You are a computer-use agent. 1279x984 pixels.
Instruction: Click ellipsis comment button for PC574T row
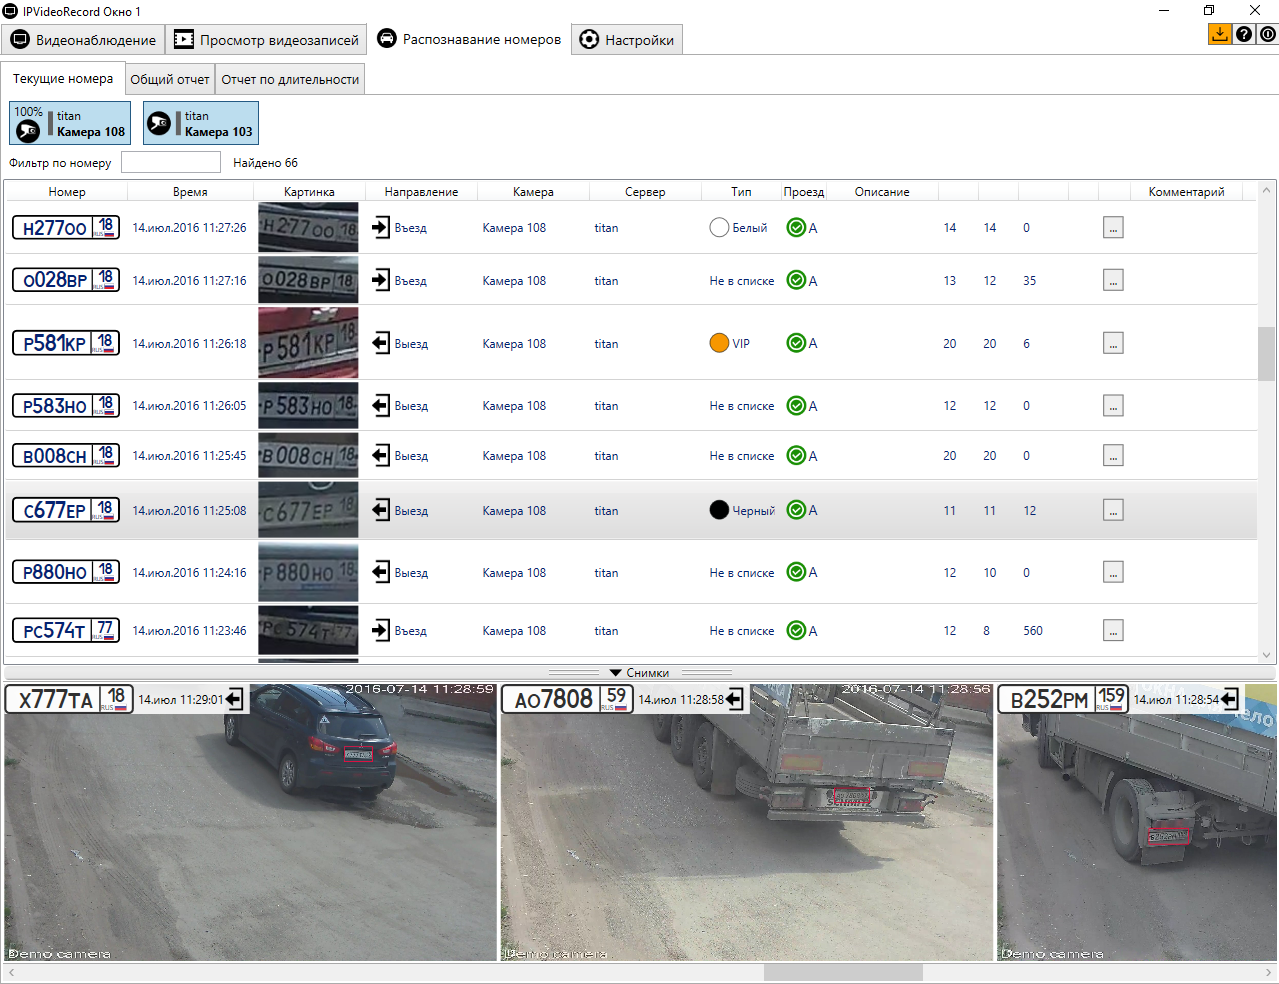pyautogui.click(x=1113, y=631)
